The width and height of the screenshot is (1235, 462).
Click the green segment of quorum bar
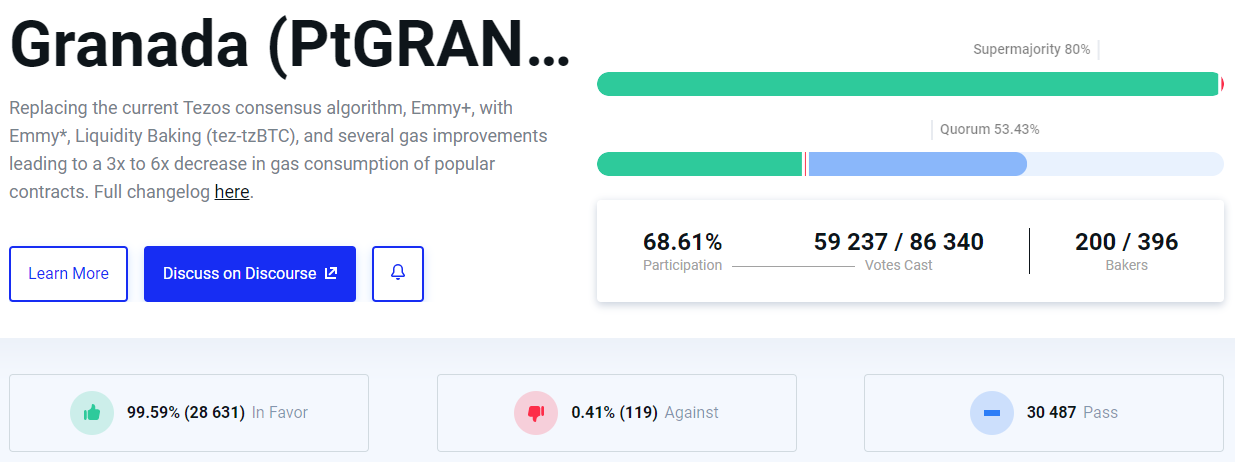(x=700, y=164)
